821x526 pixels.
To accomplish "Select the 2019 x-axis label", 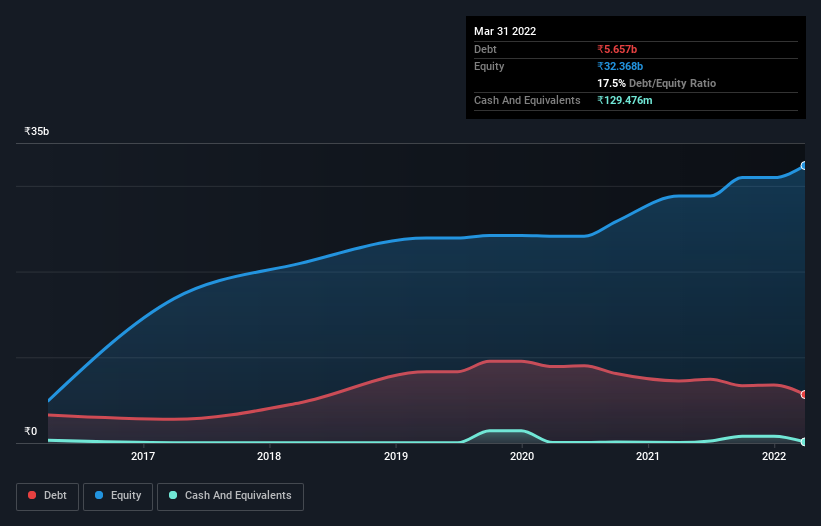I will coord(396,456).
